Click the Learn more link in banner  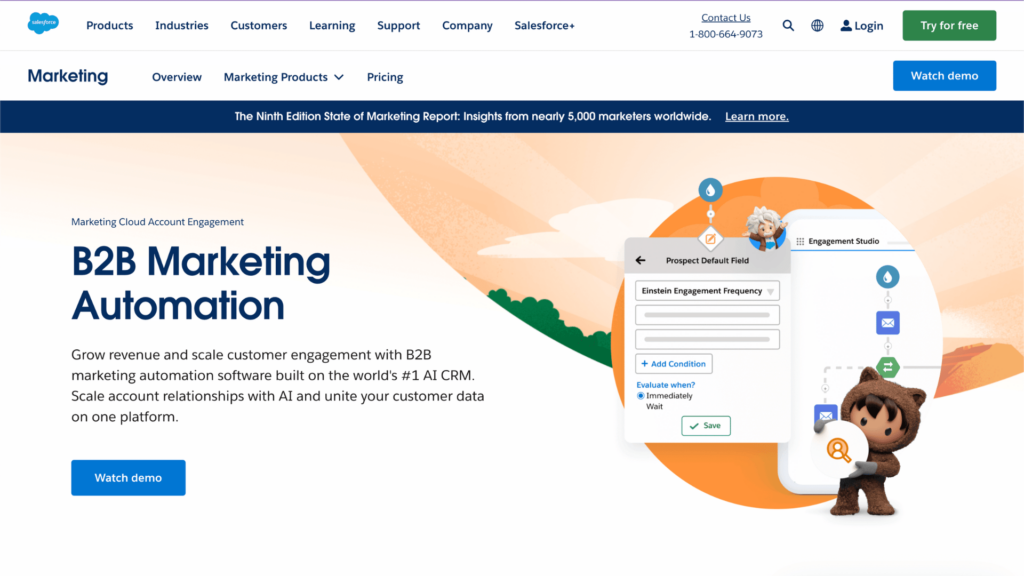point(756,116)
